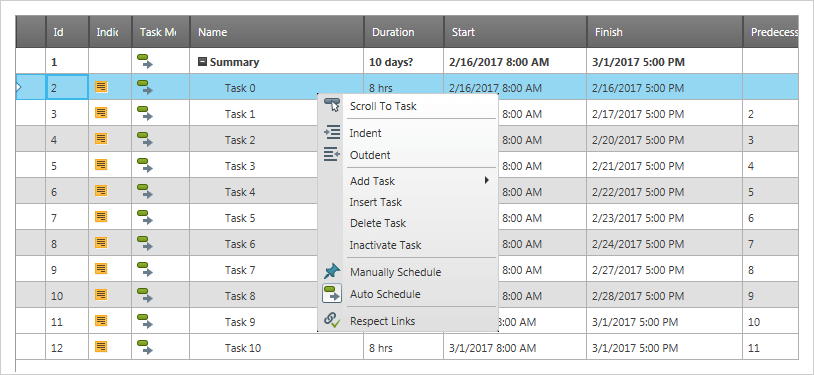Click the Manually Schedule pin icon

point(332,271)
